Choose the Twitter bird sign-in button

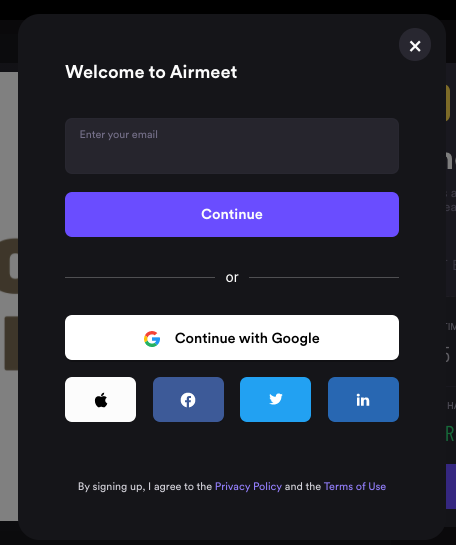coord(275,399)
